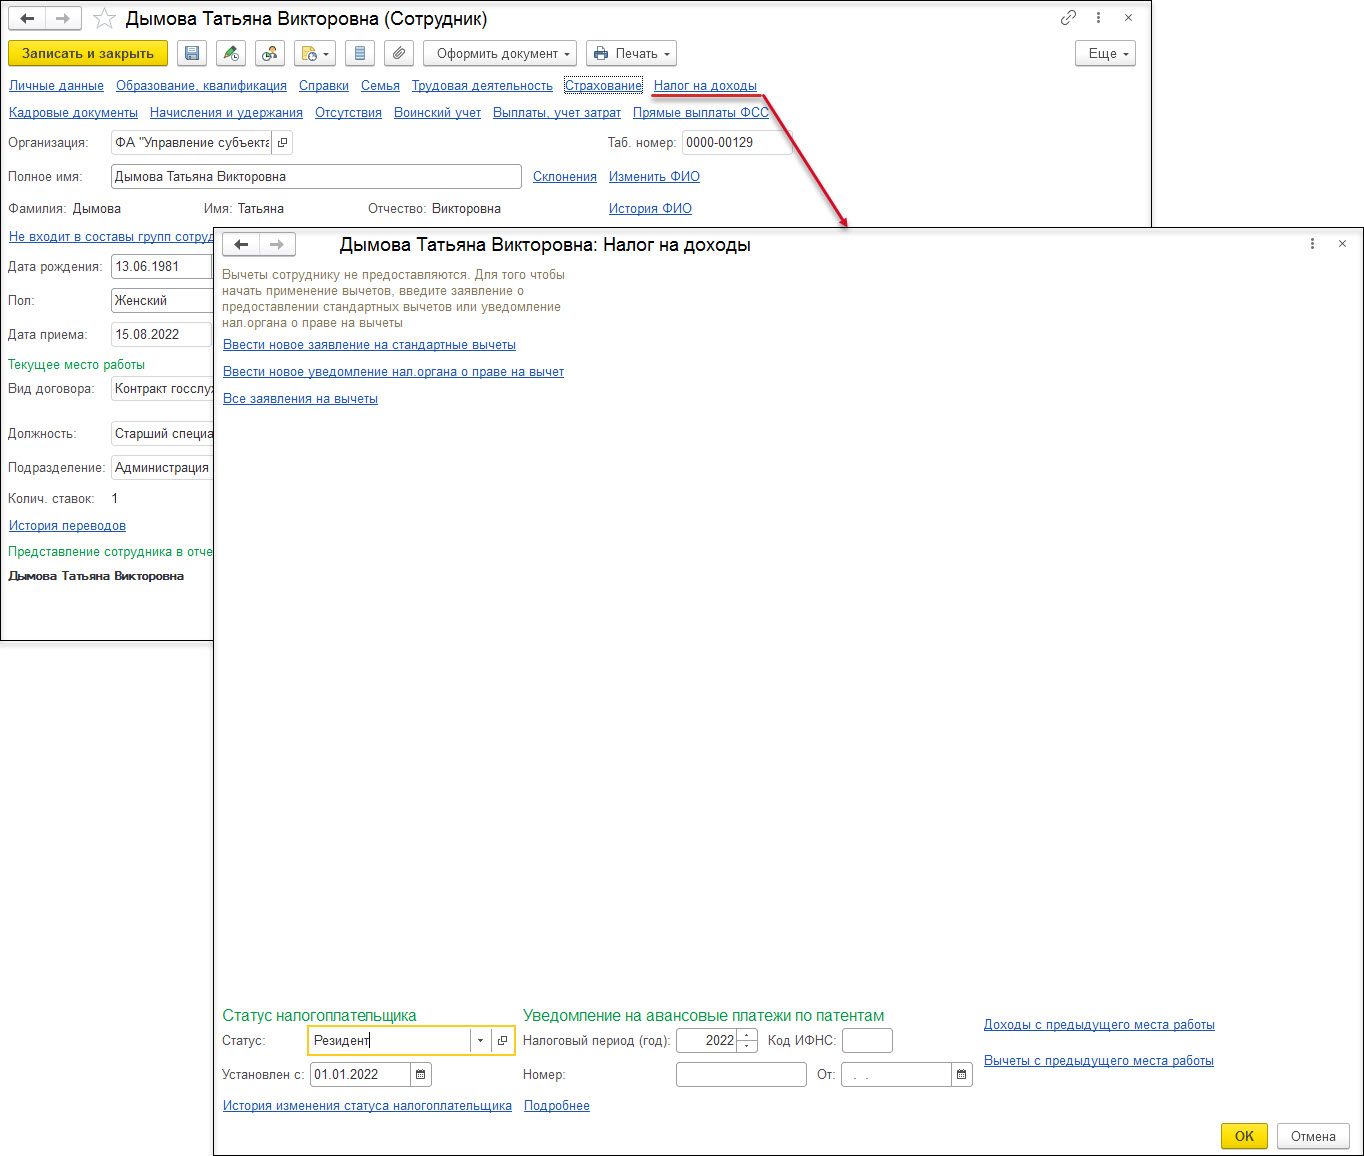Open attached files via the paperclip icon
This screenshot has width=1364, height=1156.
coord(399,53)
